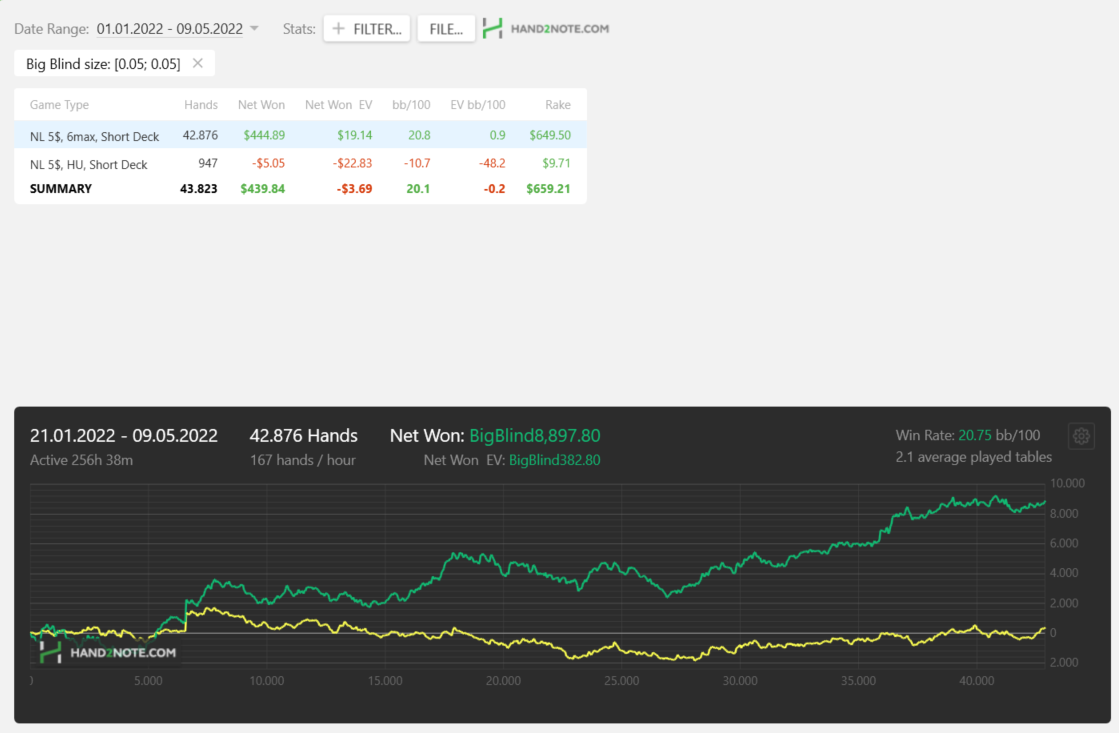Sort by Hands column header
Screen dimensions: 1119x733
pos(201,104)
